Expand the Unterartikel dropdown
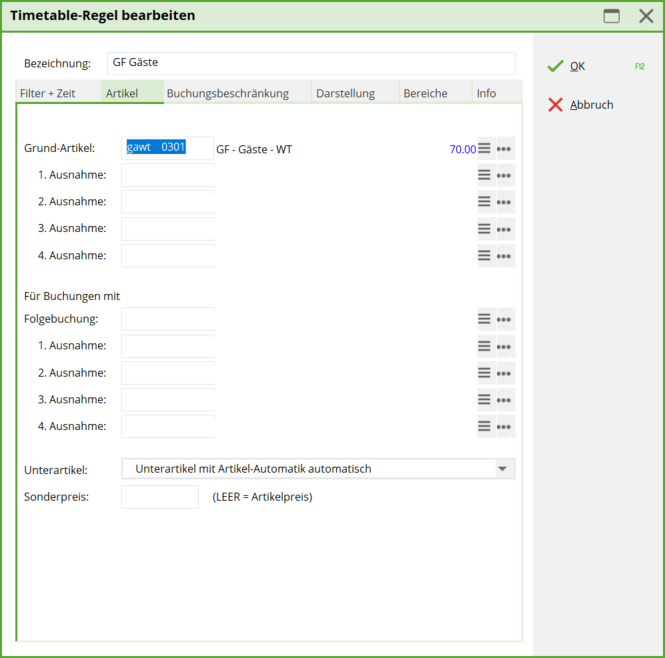Screen dimensions: 665x658 click(x=502, y=468)
